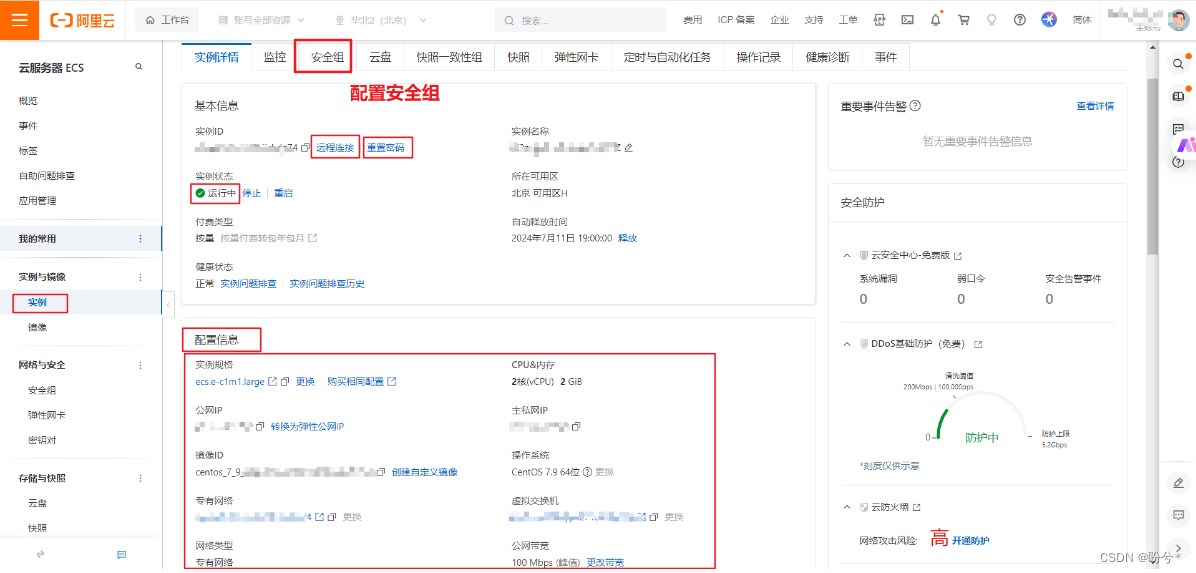Click 停止 to stop the instance
The image size is (1196, 573).
[252, 193]
